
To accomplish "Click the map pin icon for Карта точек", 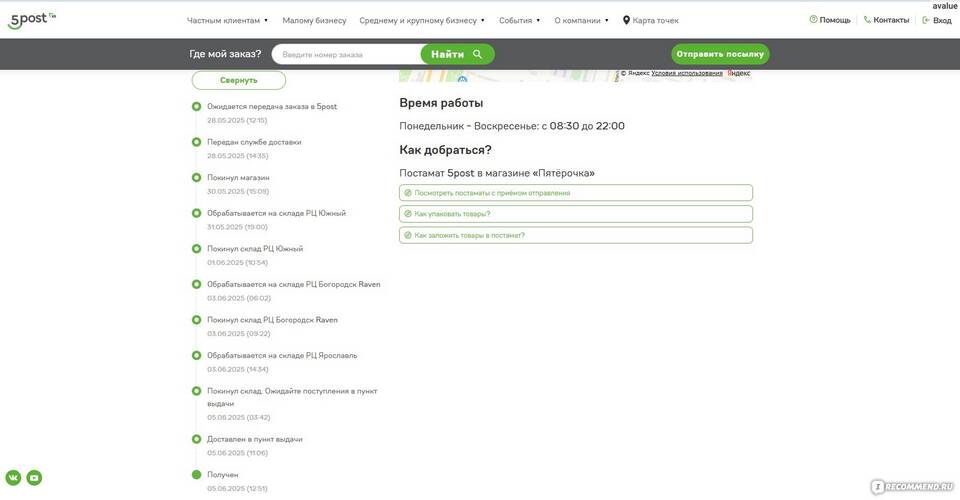I will click(x=626, y=20).
